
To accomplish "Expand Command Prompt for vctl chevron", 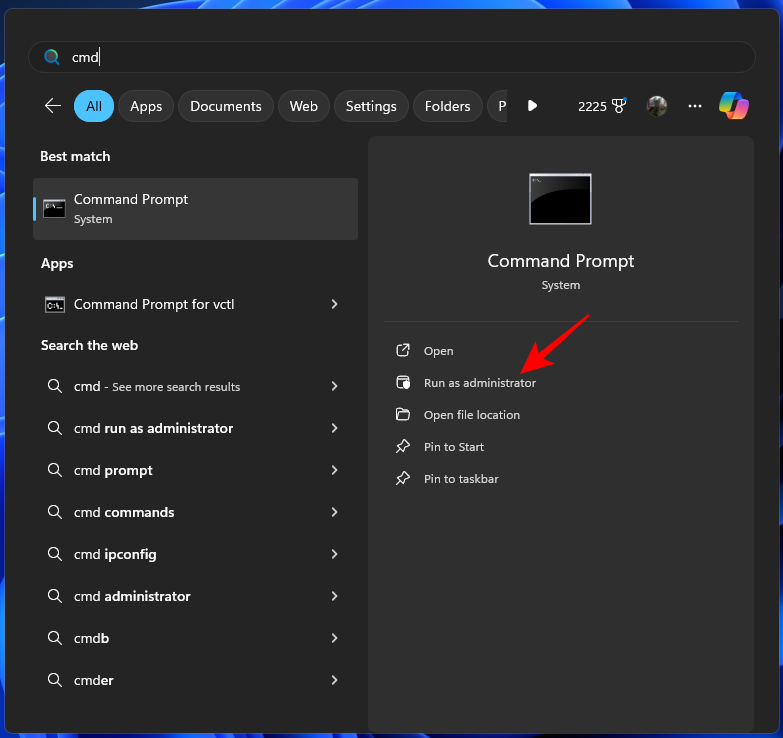I will click(335, 304).
